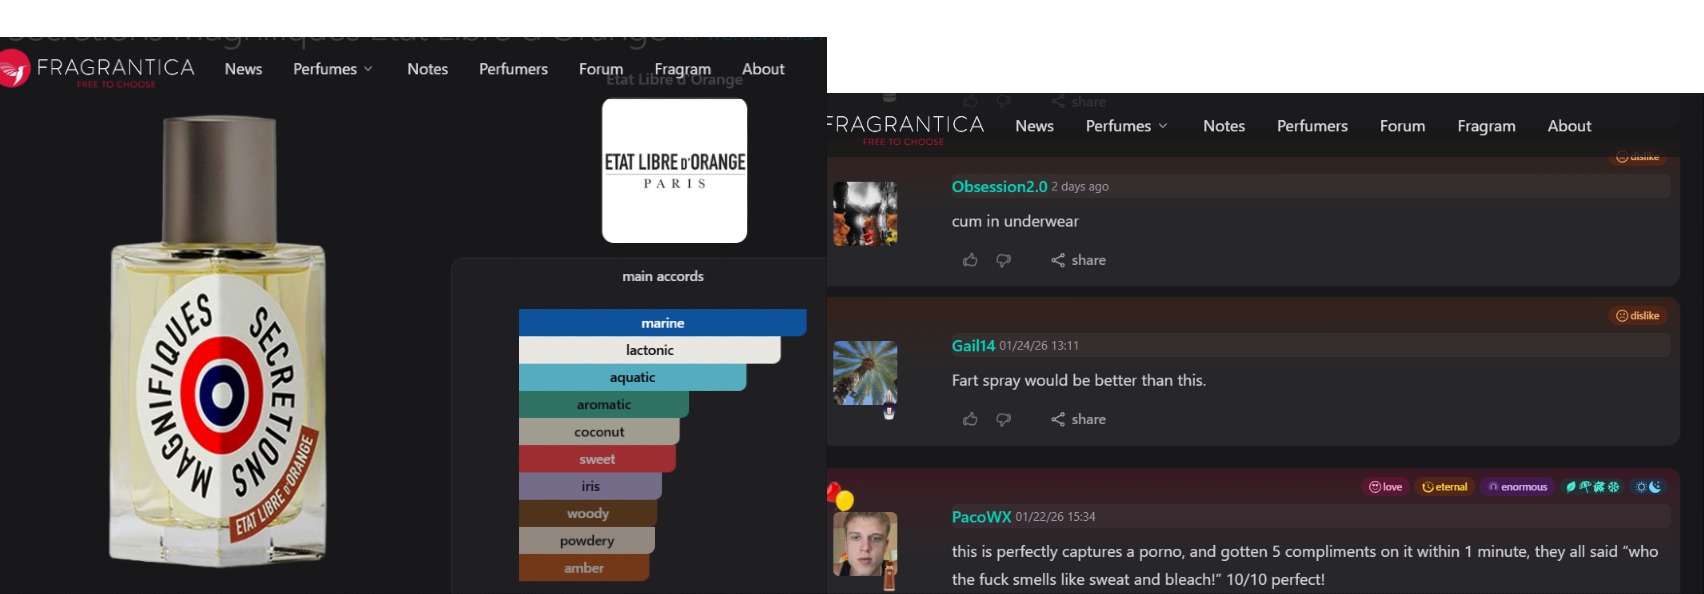The width and height of the screenshot is (1704, 594).
Task: Click day/night icons on PacoWX's review
Action: tap(1647, 487)
